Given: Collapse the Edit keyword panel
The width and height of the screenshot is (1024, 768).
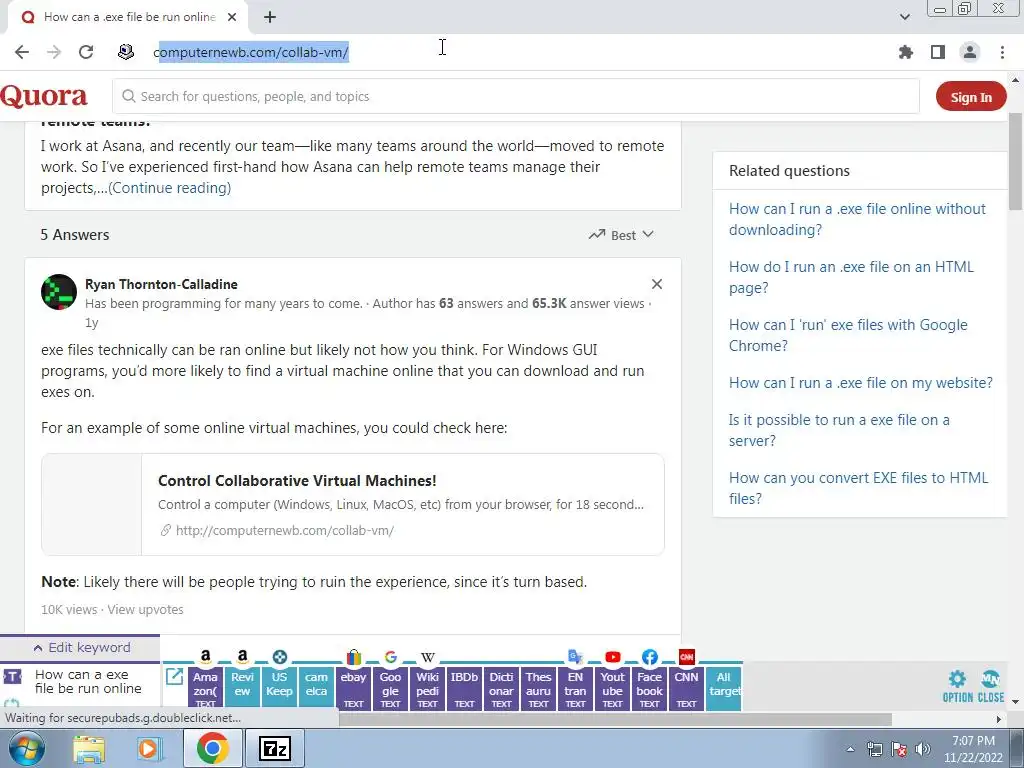Looking at the screenshot, I should coord(81,647).
